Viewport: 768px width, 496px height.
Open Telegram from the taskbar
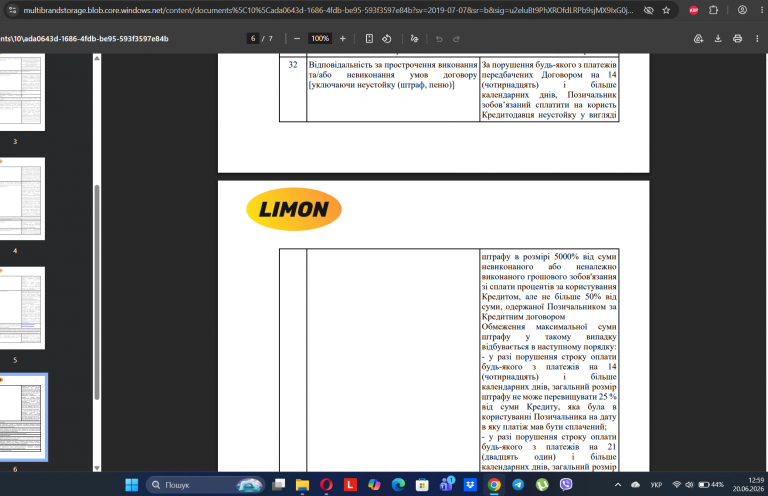point(518,485)
